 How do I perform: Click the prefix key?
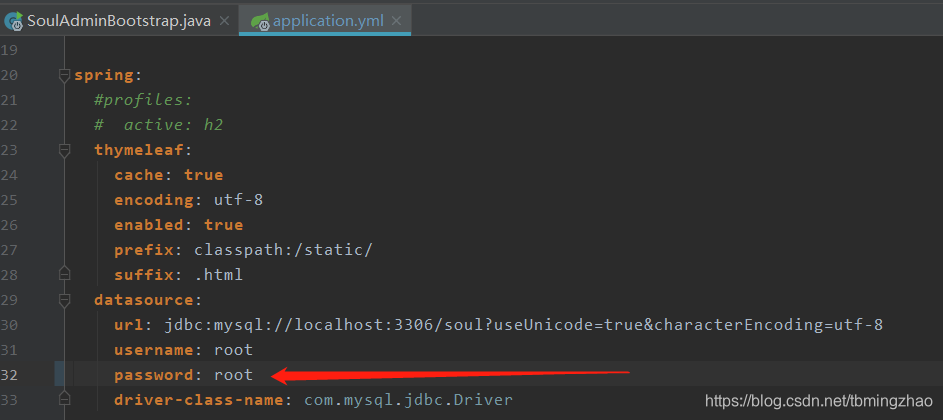tap(144, 250)
